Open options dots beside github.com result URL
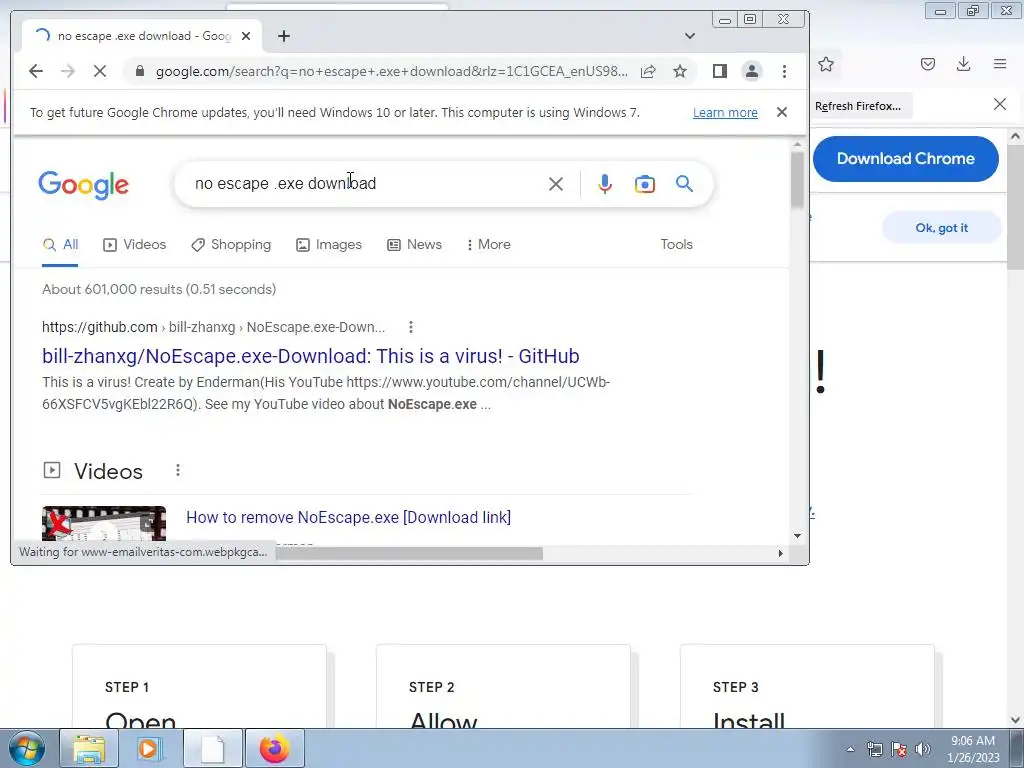Image resolution: width=1024 pixels, height=768 pixels. pos(411,327)
